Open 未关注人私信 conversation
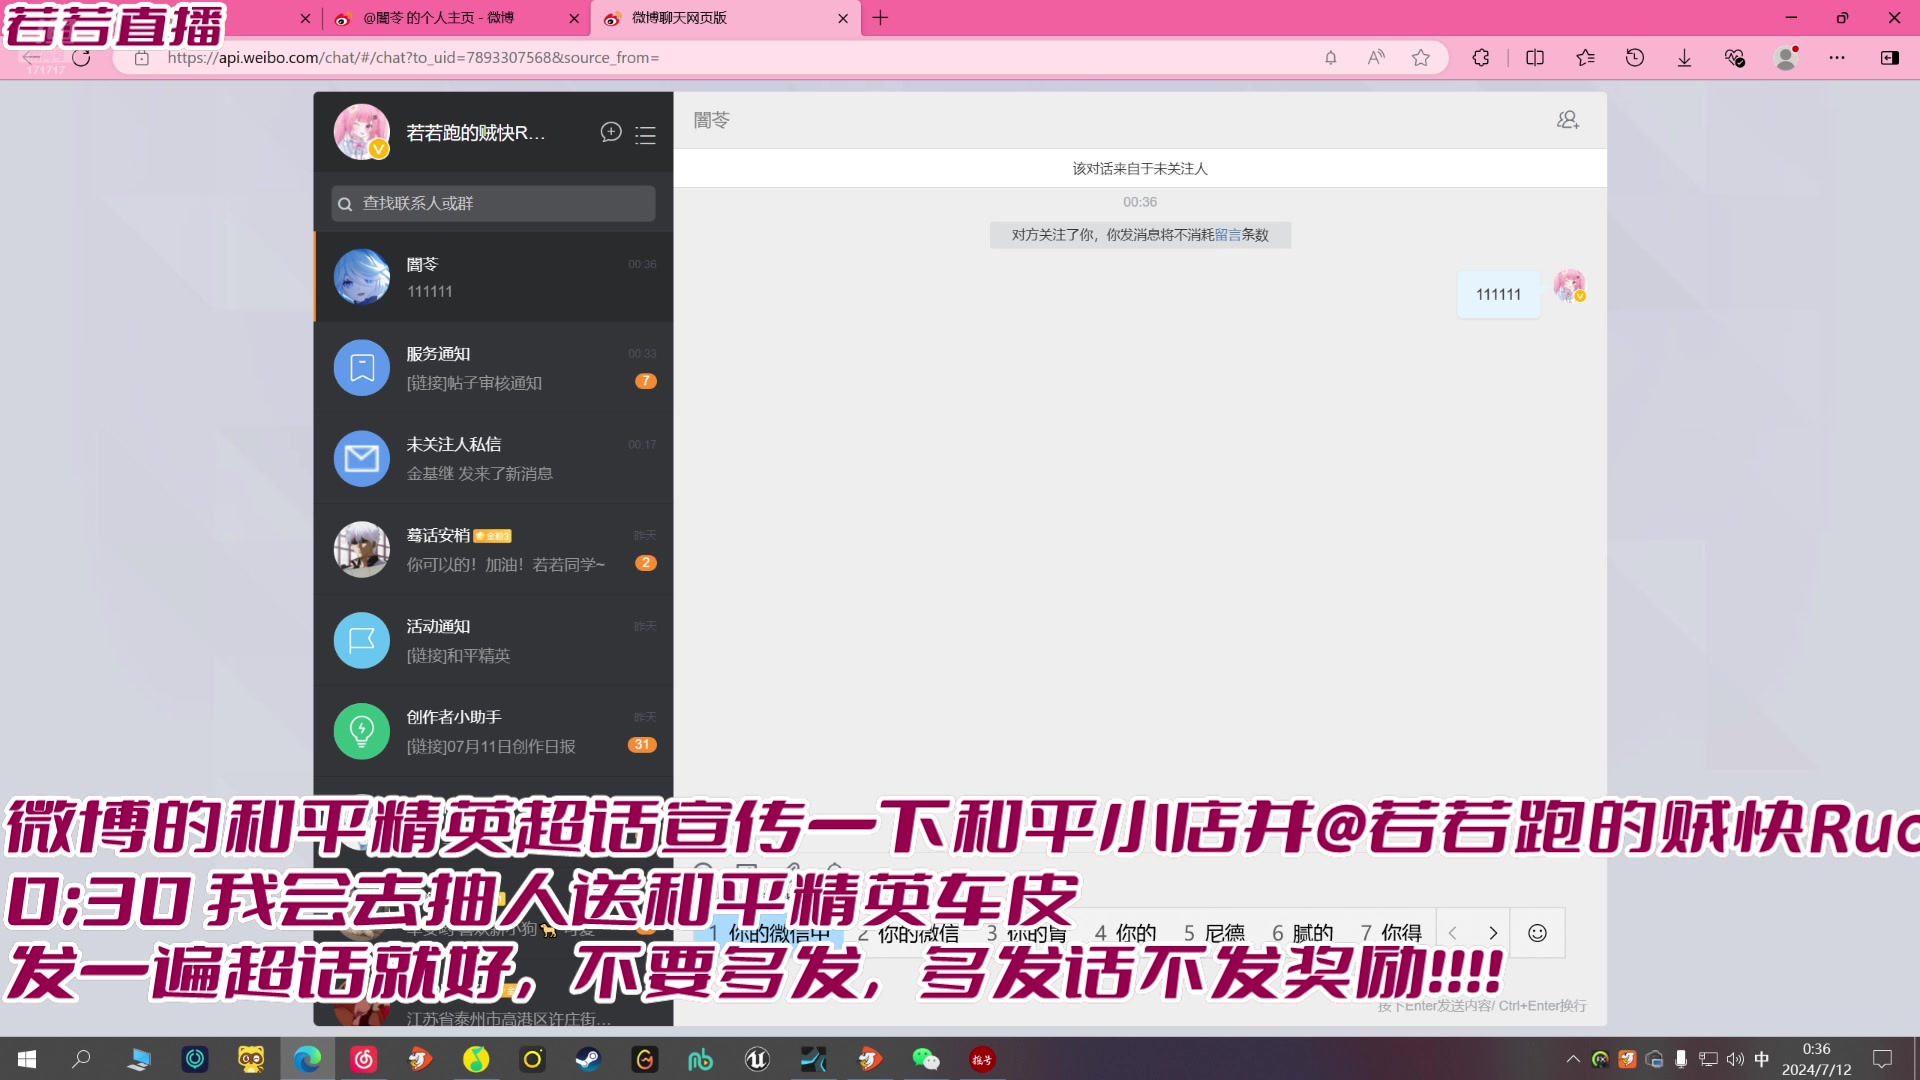The width and height of the screenshot is (1920, 1080). (494, 458)
